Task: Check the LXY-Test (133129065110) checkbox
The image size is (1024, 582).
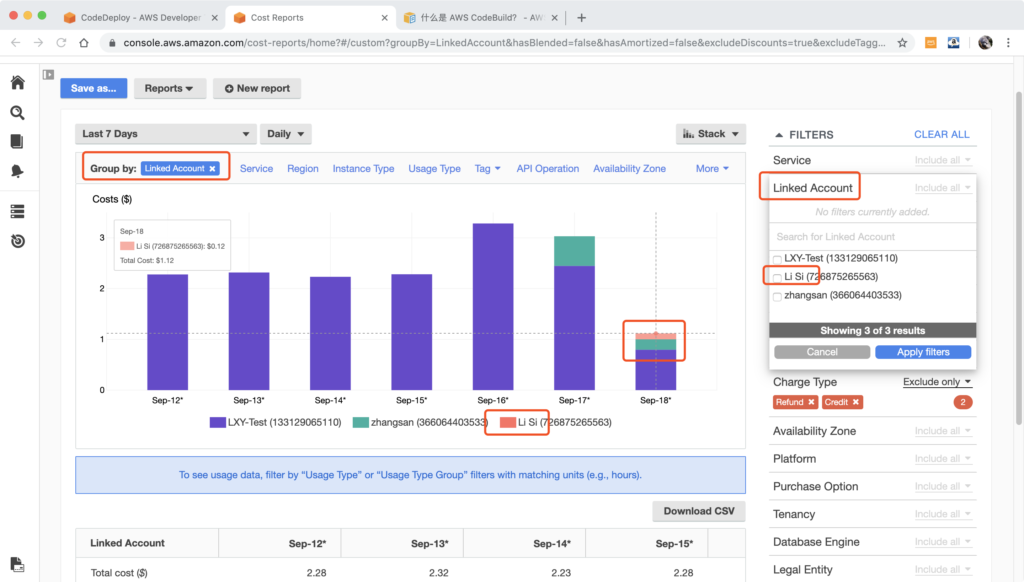Action: click(777, 259)
